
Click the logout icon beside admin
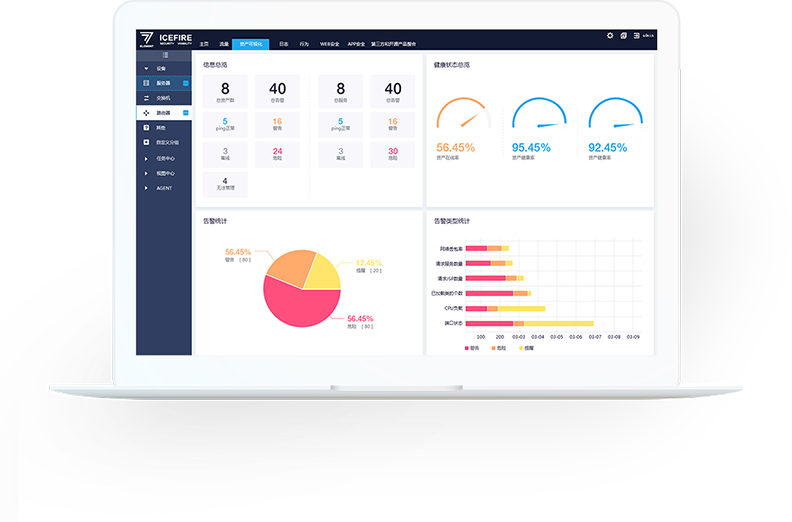pyautogui.click(x=635, y=36)
